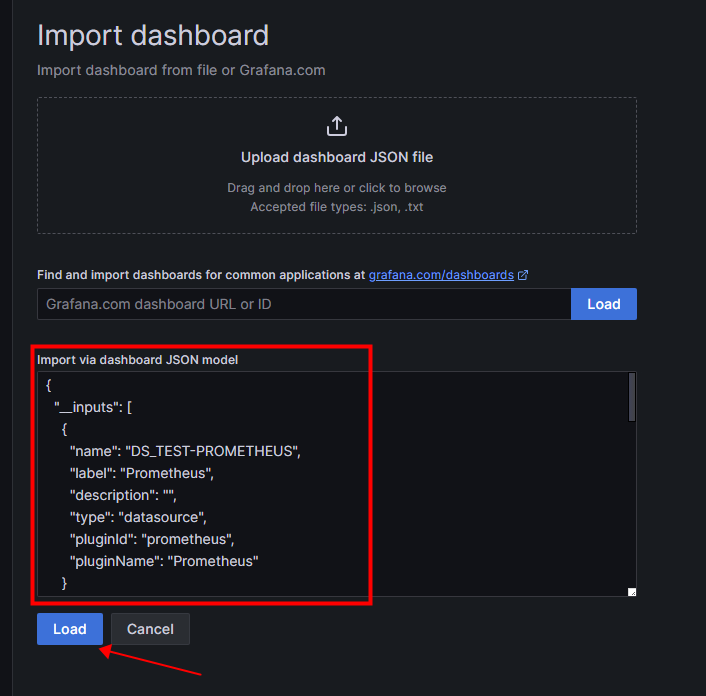Image resolution: width=706 pixels, height=696 pixels.
Task: Open the grafana.com/dashboards link
Action: 441,275
